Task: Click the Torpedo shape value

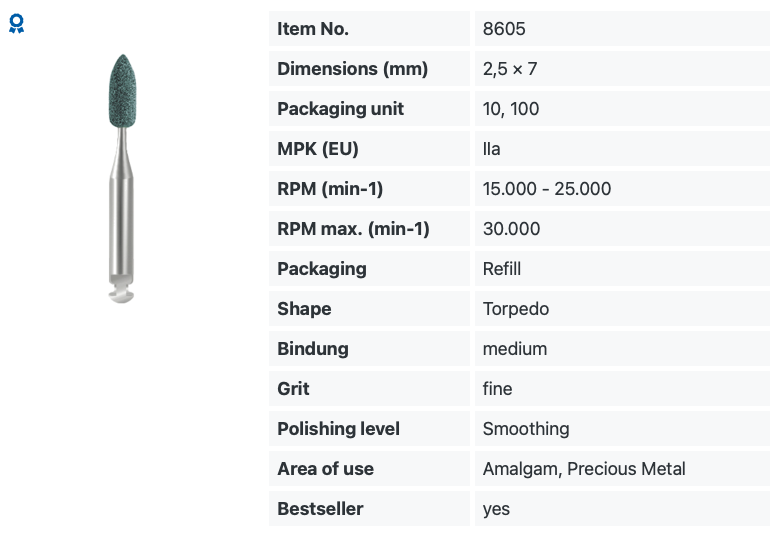Action: pos(516,309)
